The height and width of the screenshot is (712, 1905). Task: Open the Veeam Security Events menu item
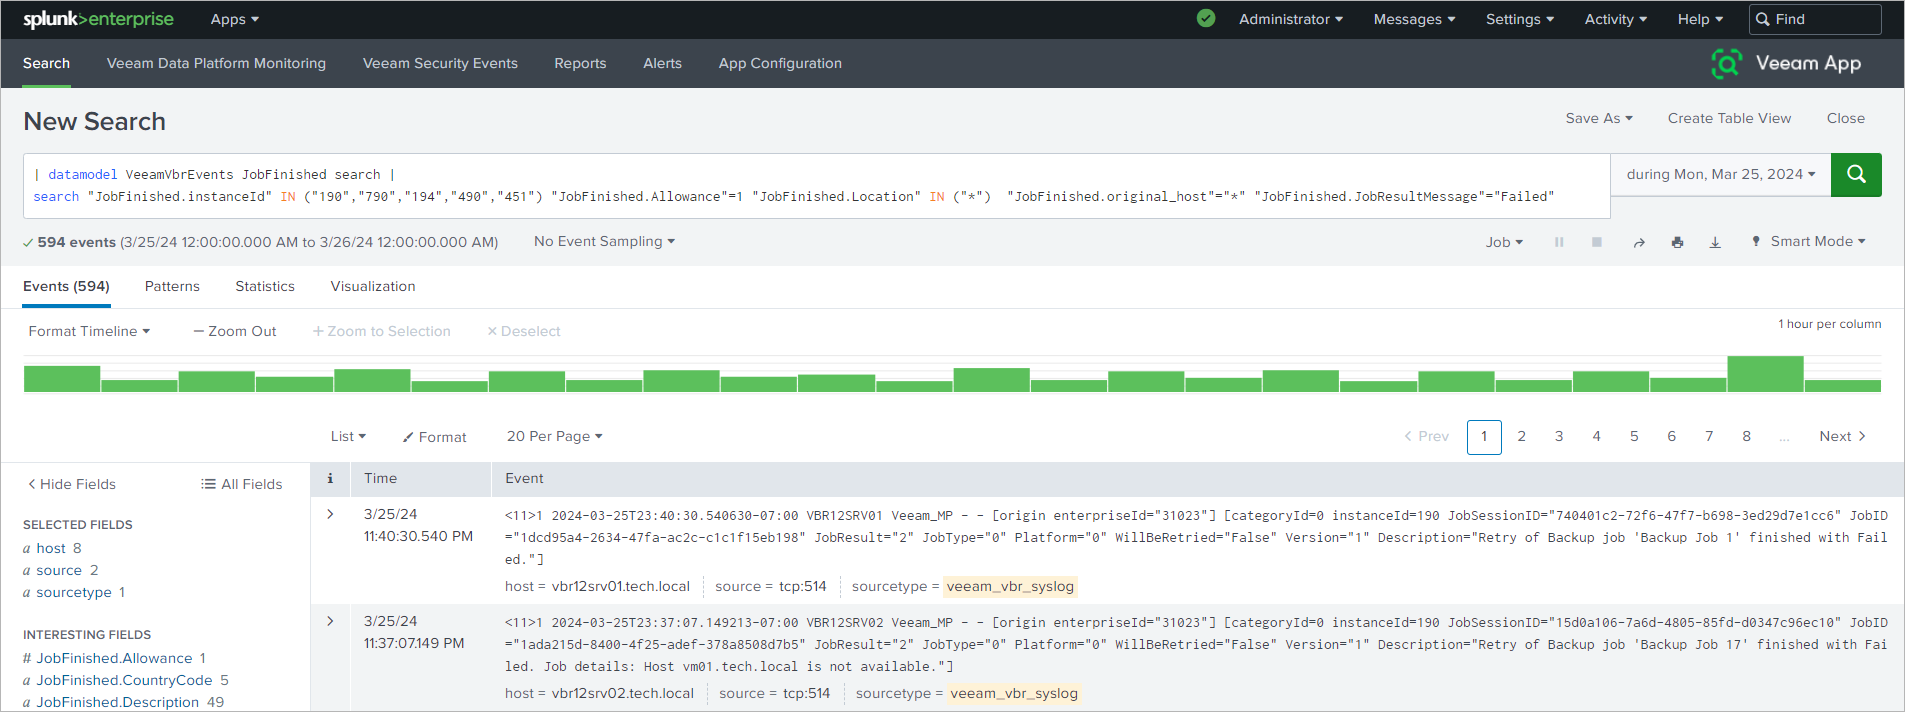pyautogui.click(x=440, y=63)
